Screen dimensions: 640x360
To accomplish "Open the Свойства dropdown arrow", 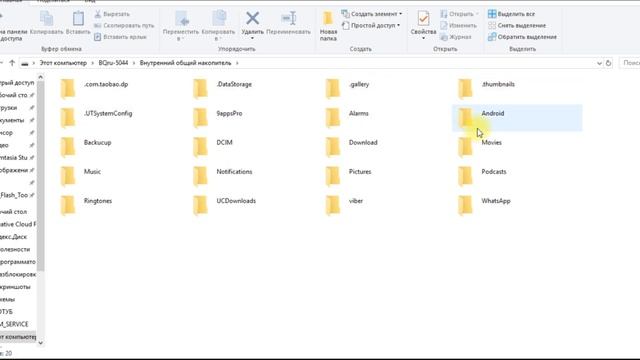I will [x=423, y=38].
